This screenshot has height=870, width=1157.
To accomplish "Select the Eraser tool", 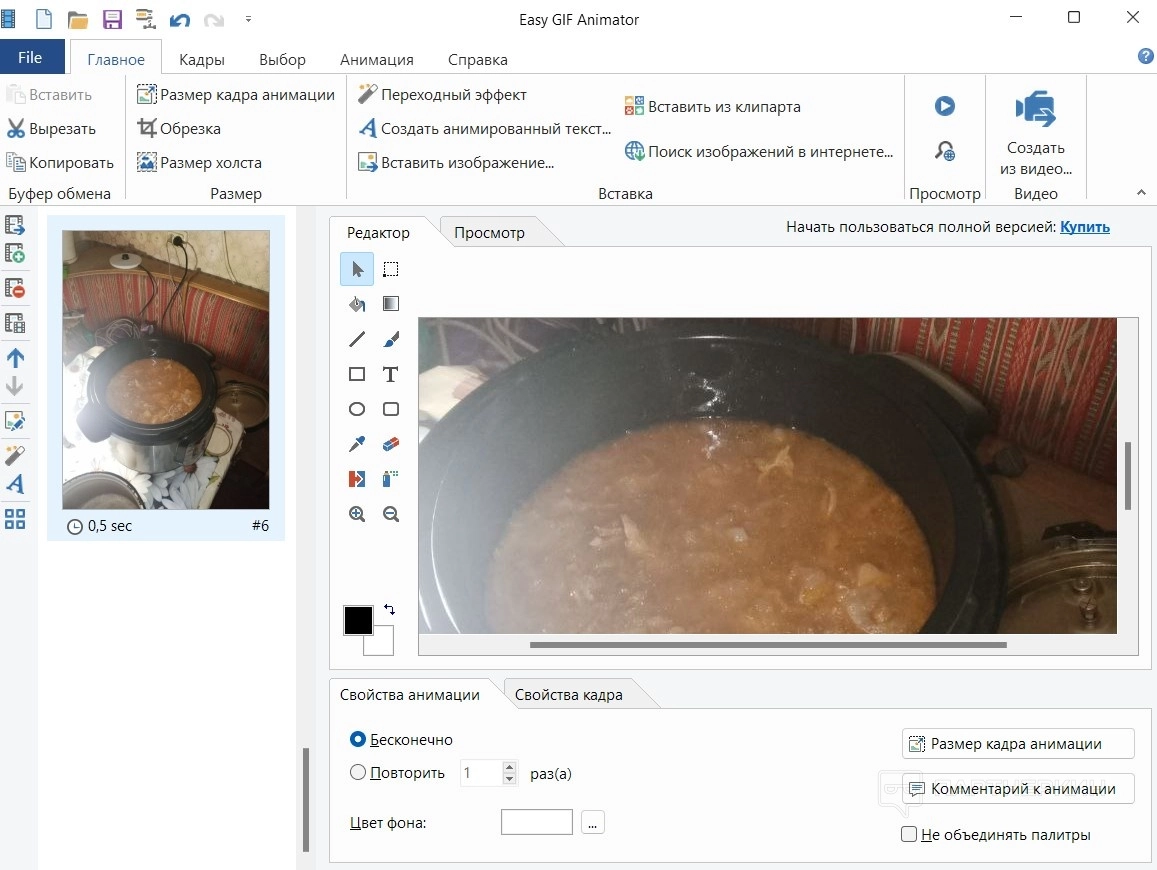I will [390, 444].
